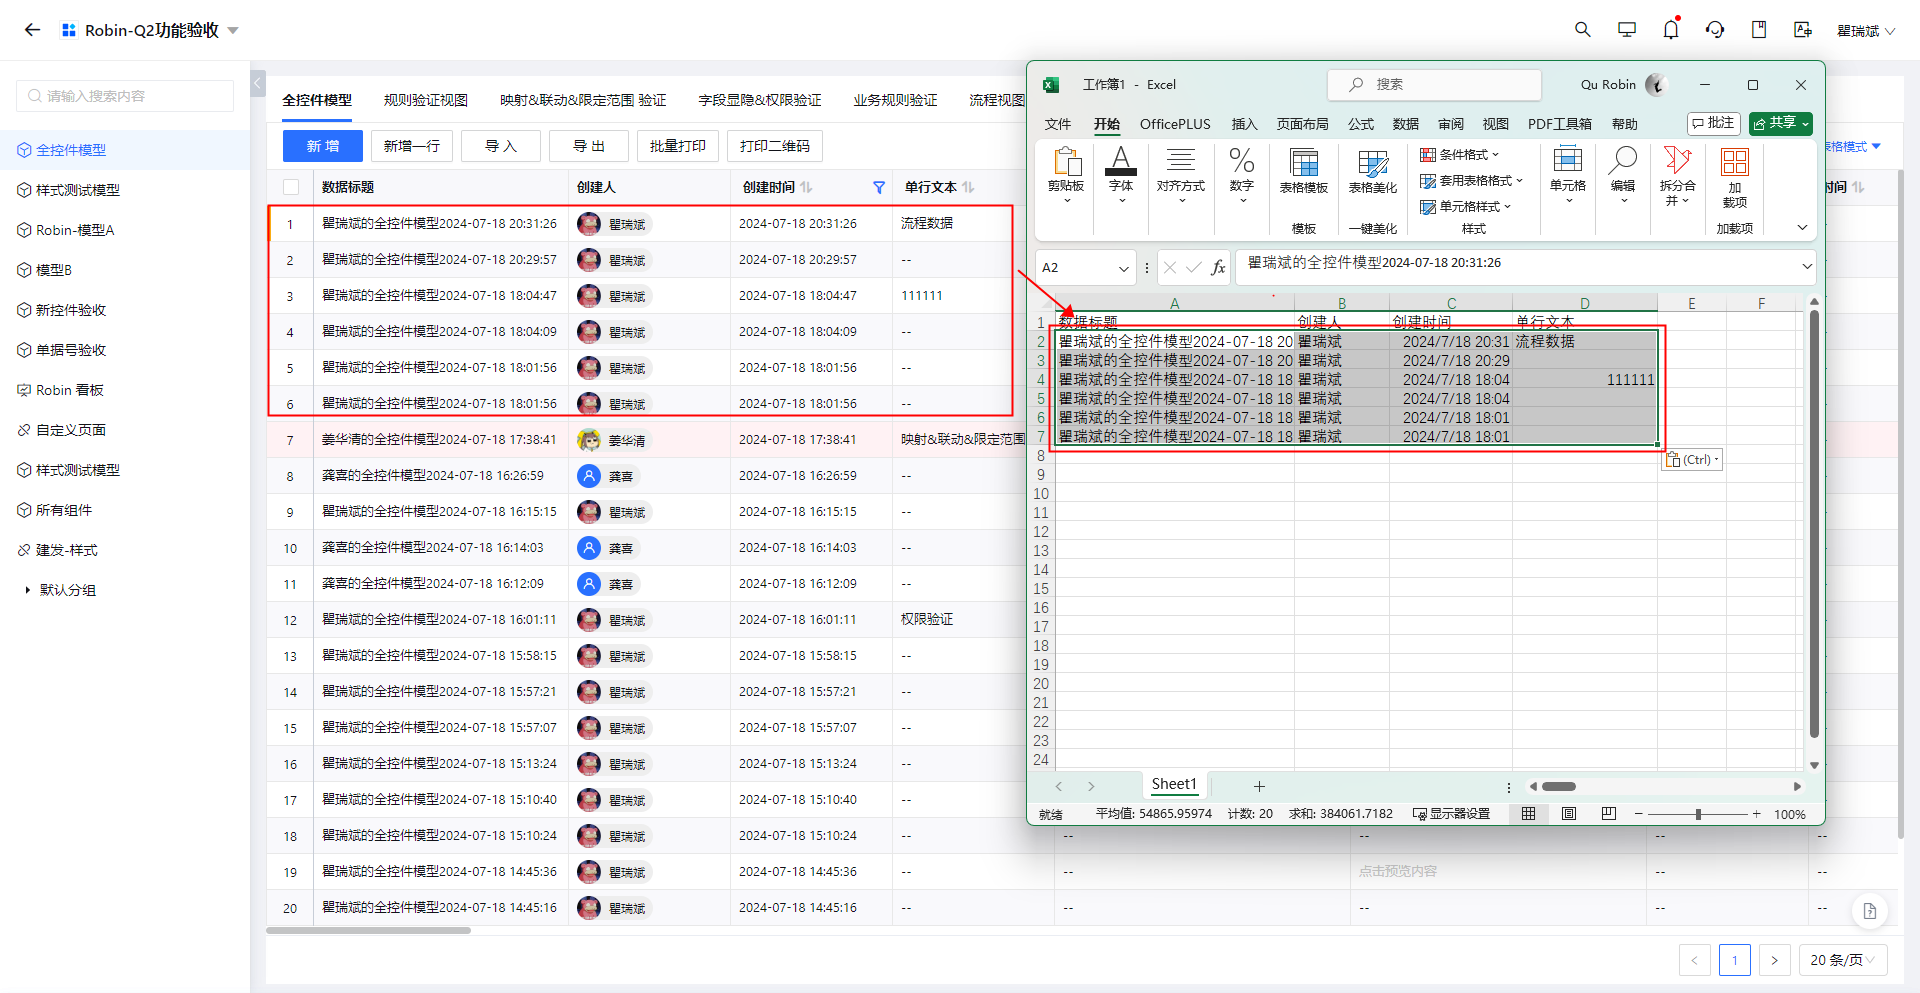Viewport: 1920px width, 993px height.
Task: Open the 对齐方式 alignment group in Excel
Action: click(1181, 174)
